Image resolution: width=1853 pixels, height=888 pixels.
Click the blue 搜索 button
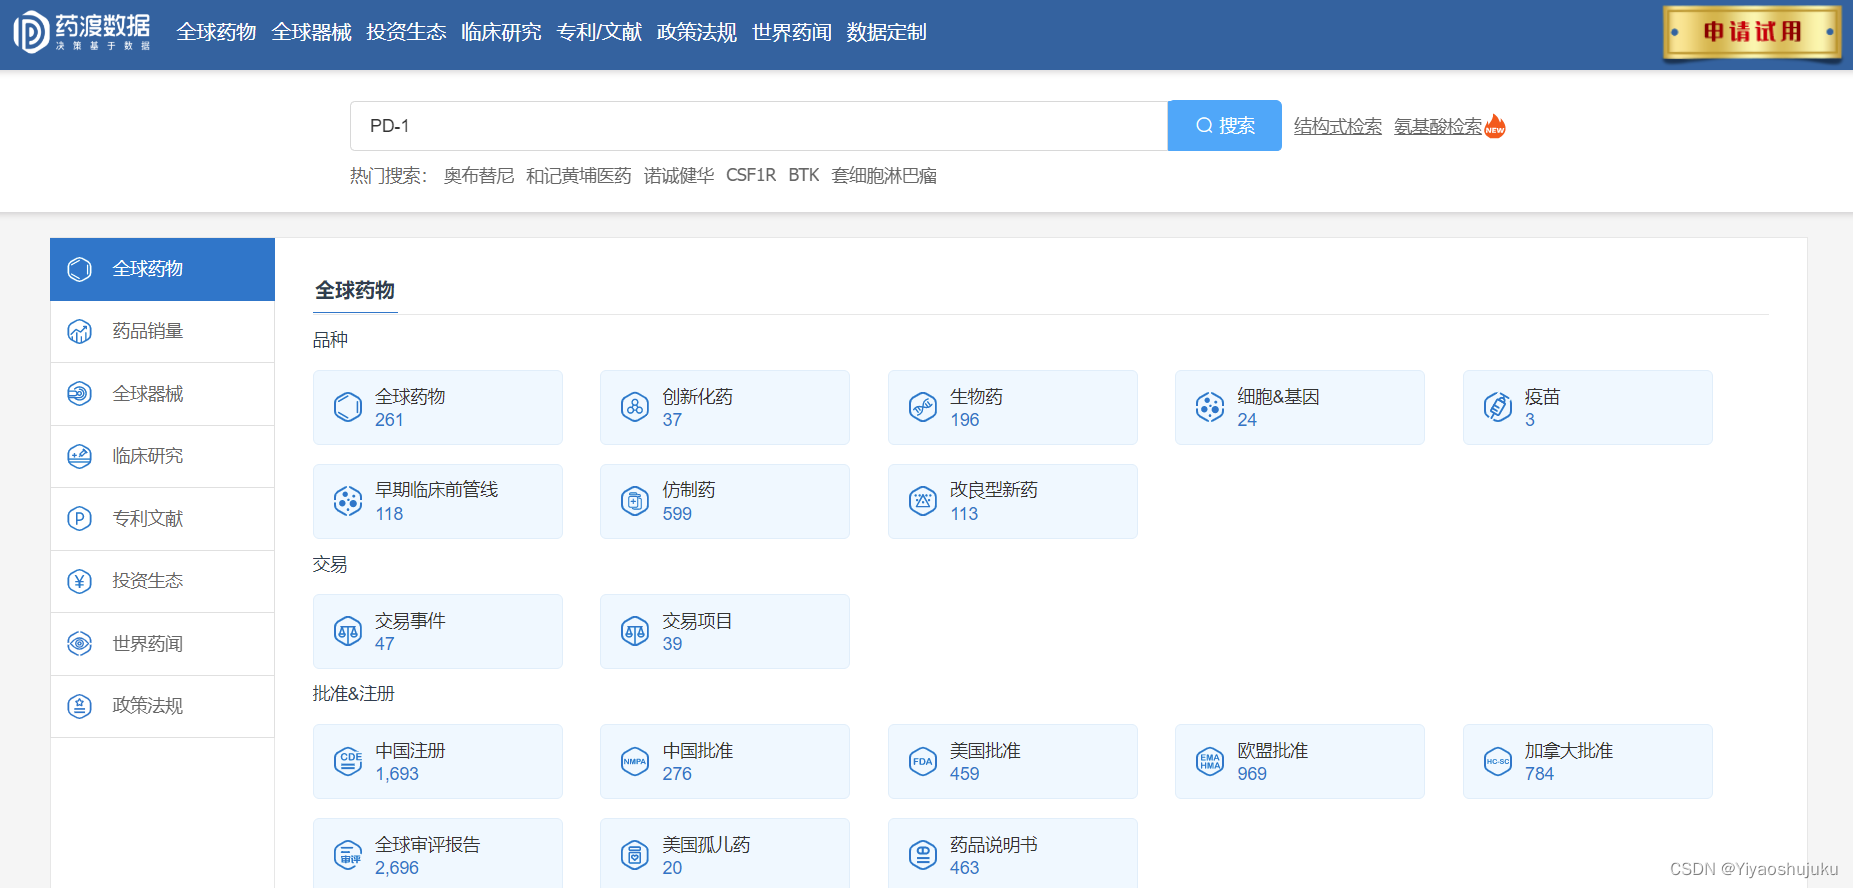pyautogui.click(x=1225, y=126)
